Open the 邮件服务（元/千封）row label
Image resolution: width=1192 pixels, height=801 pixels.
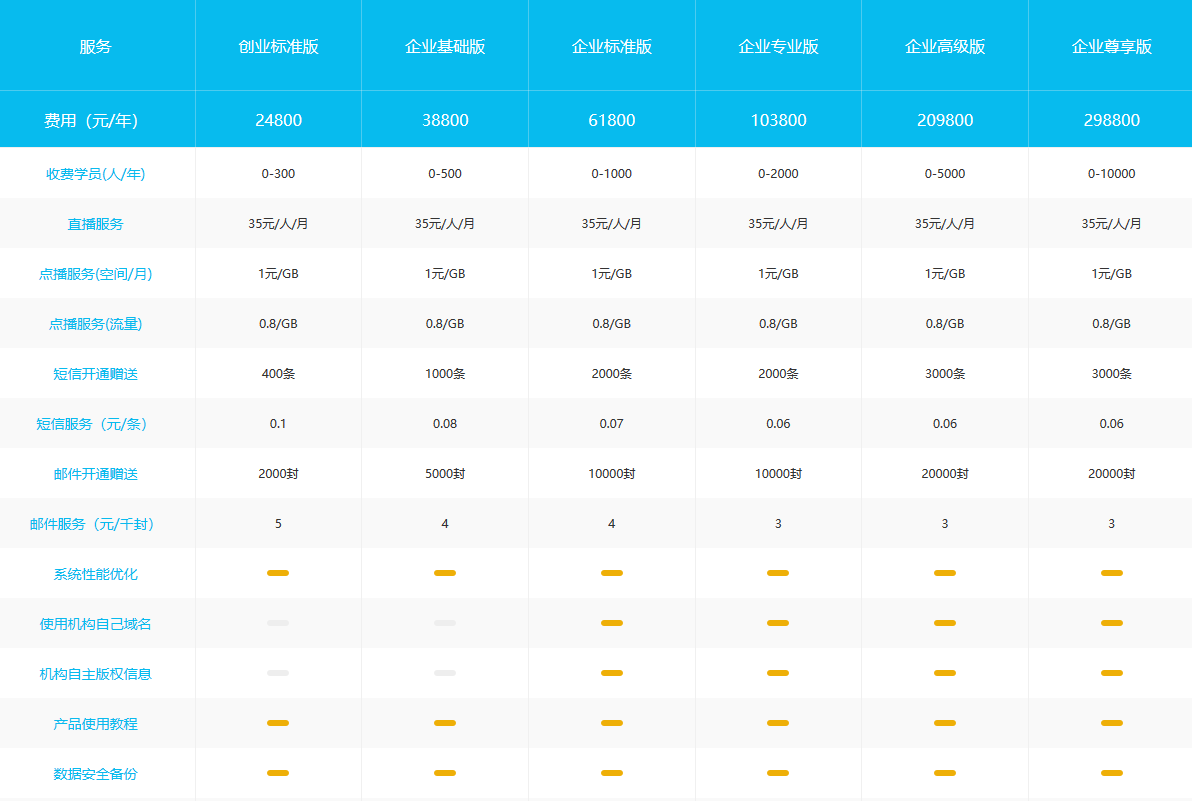pos(91,524)
